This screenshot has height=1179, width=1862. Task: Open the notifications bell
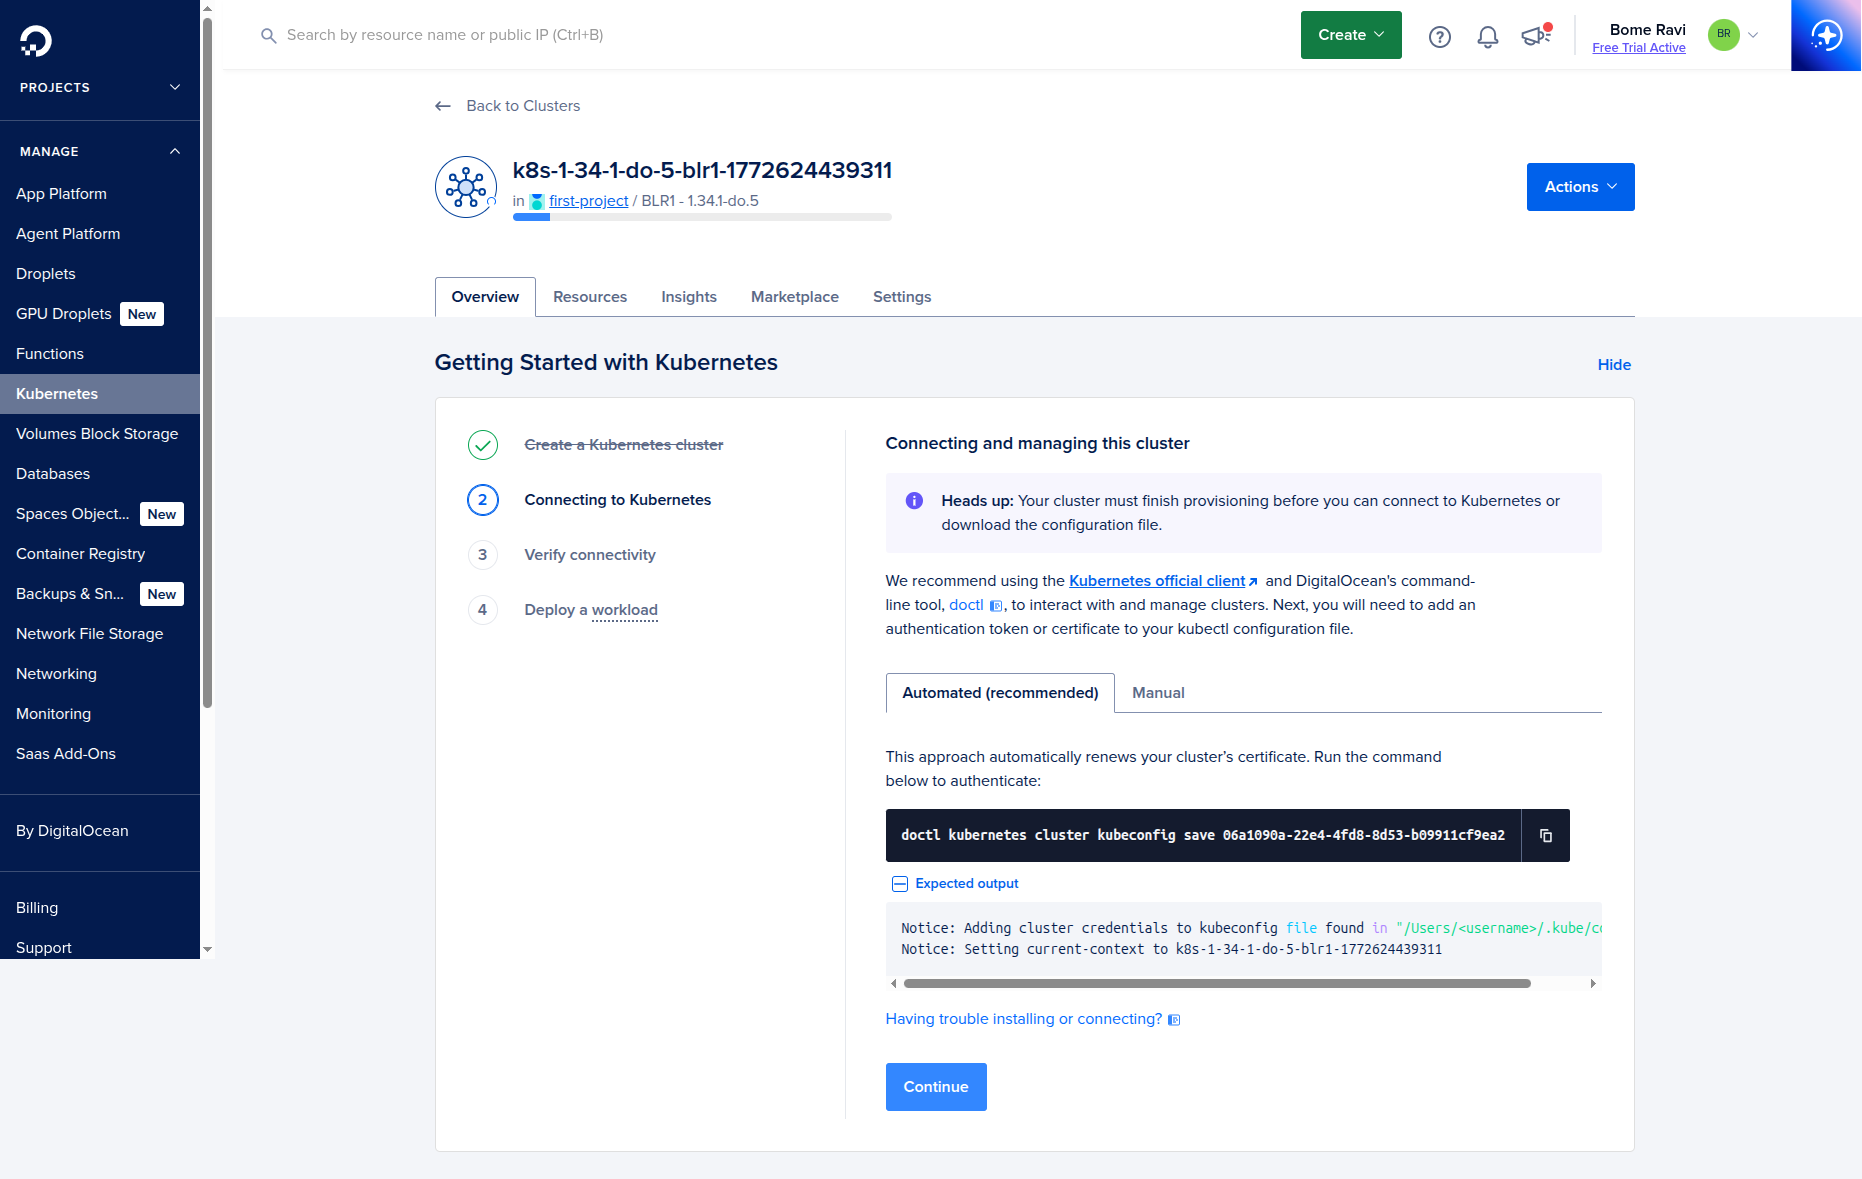click(x=1487, y=35)
